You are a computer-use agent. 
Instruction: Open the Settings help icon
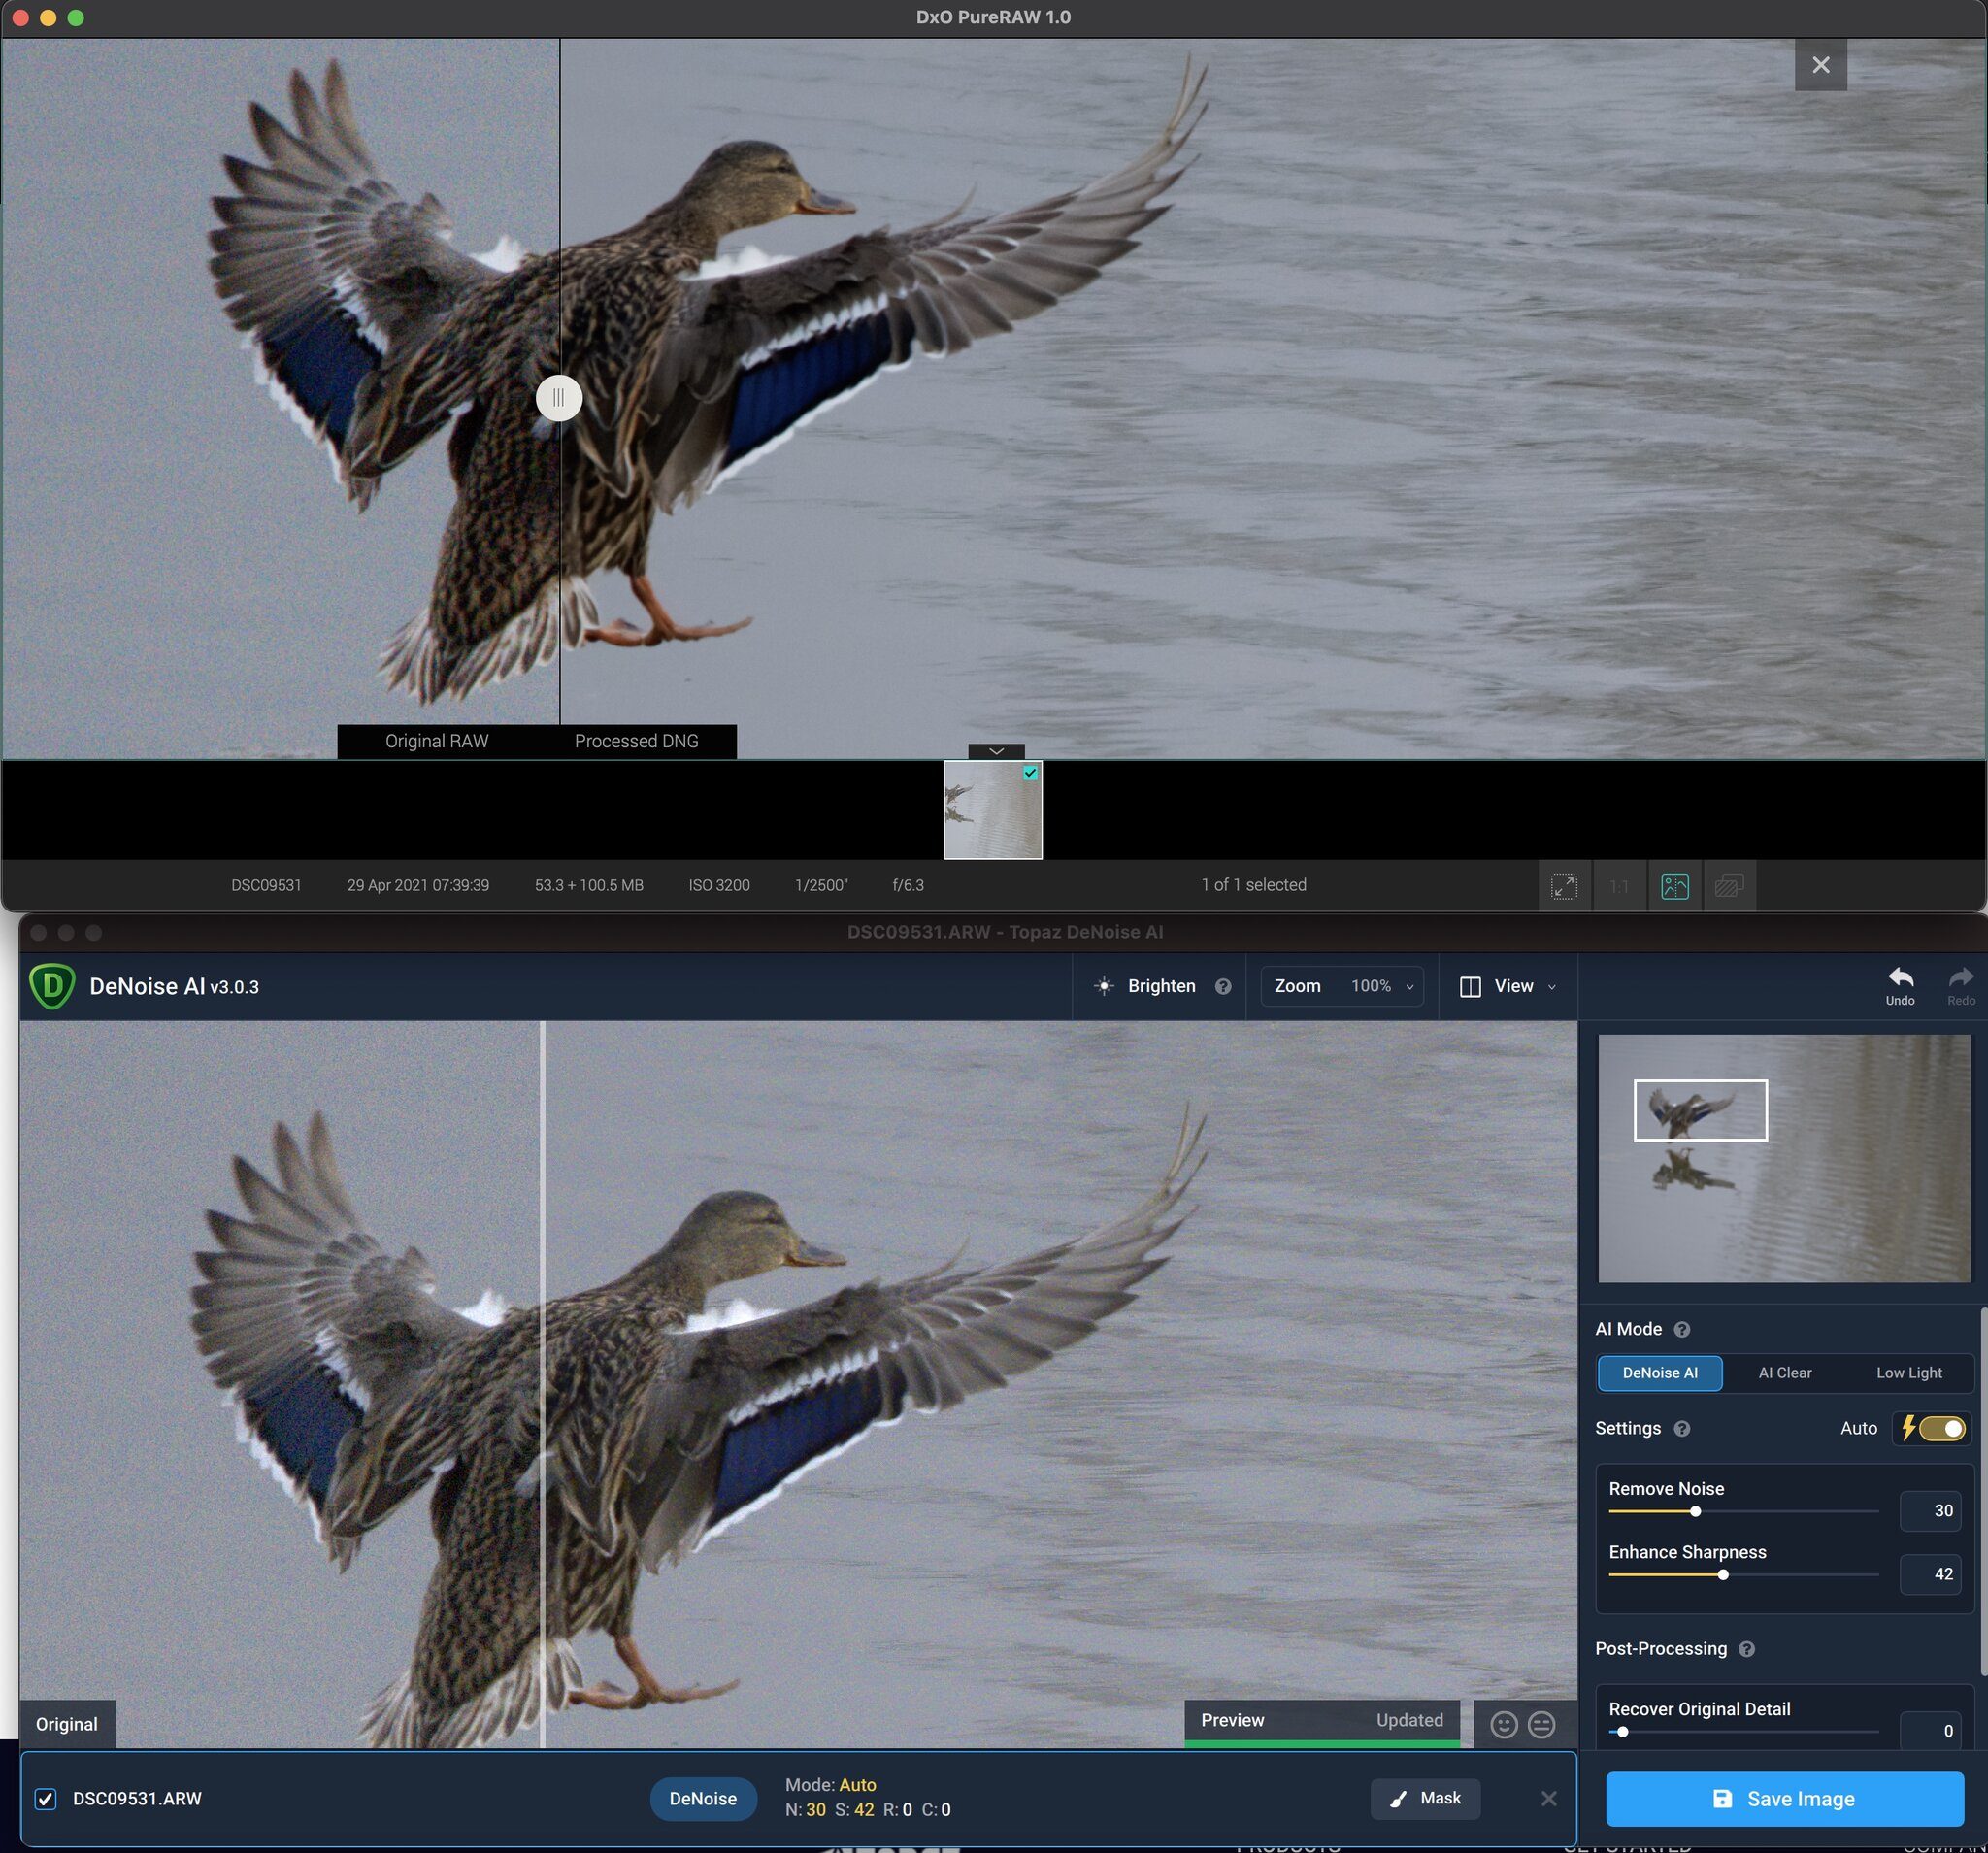(x=1682, y=1428)
